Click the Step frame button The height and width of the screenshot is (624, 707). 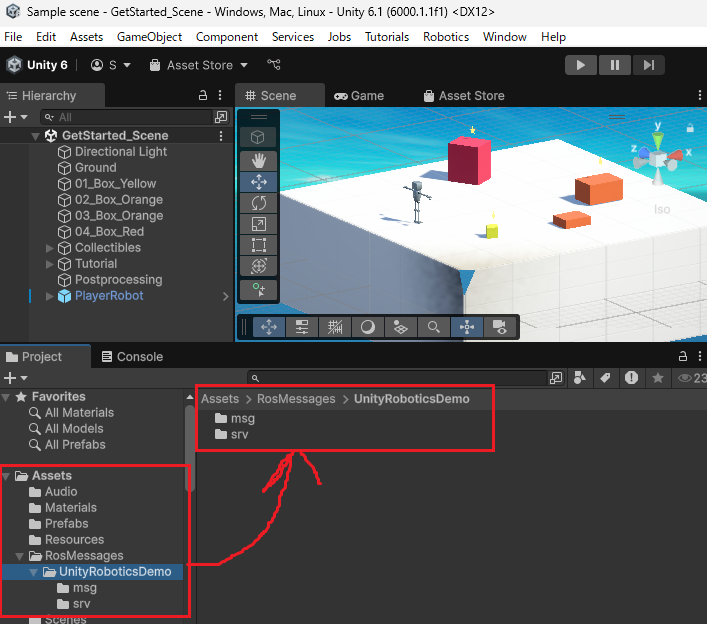(x=648, y=65)
